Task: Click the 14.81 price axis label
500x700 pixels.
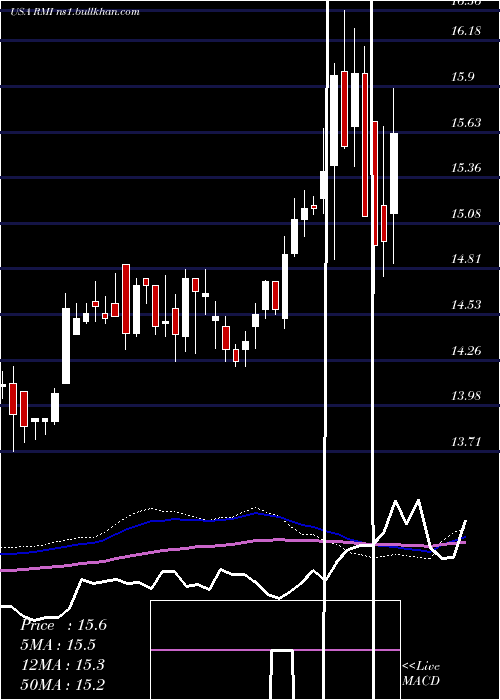Action: coord(466,259)
